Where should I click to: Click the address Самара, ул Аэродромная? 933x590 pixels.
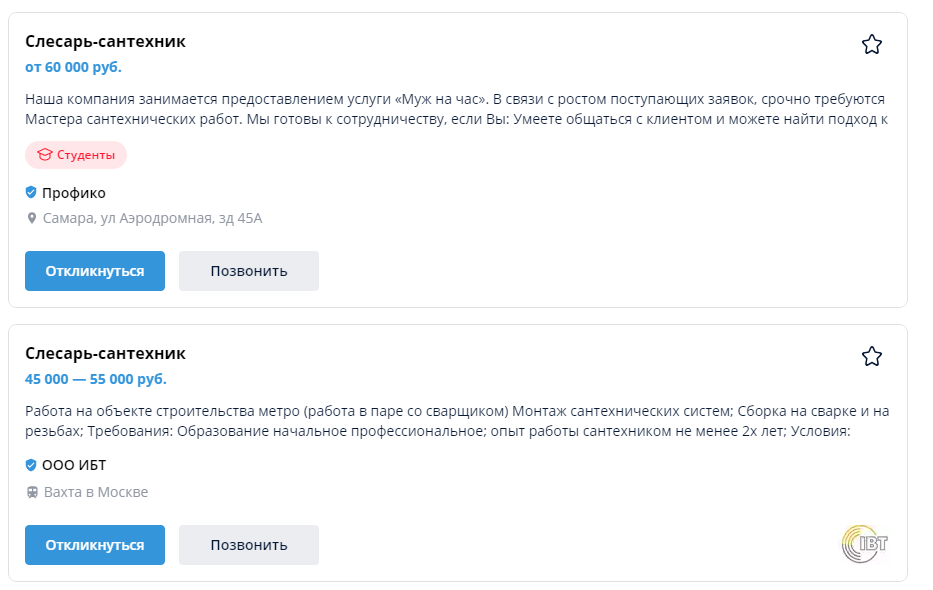click(x=152, y=218)
